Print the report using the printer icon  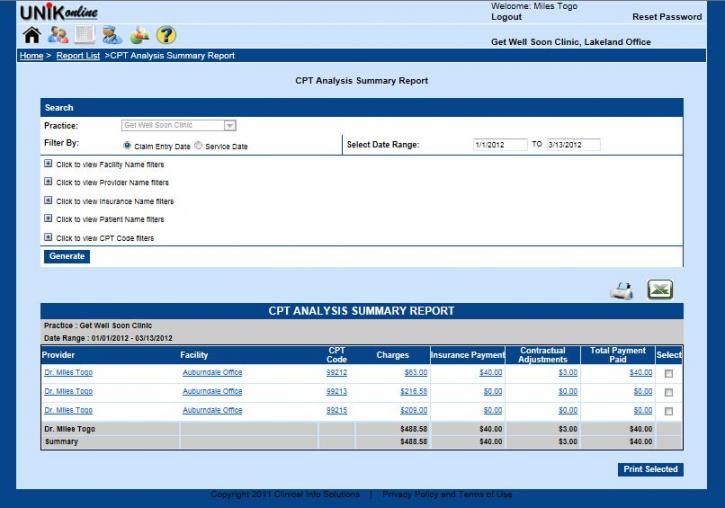[622, 291]
